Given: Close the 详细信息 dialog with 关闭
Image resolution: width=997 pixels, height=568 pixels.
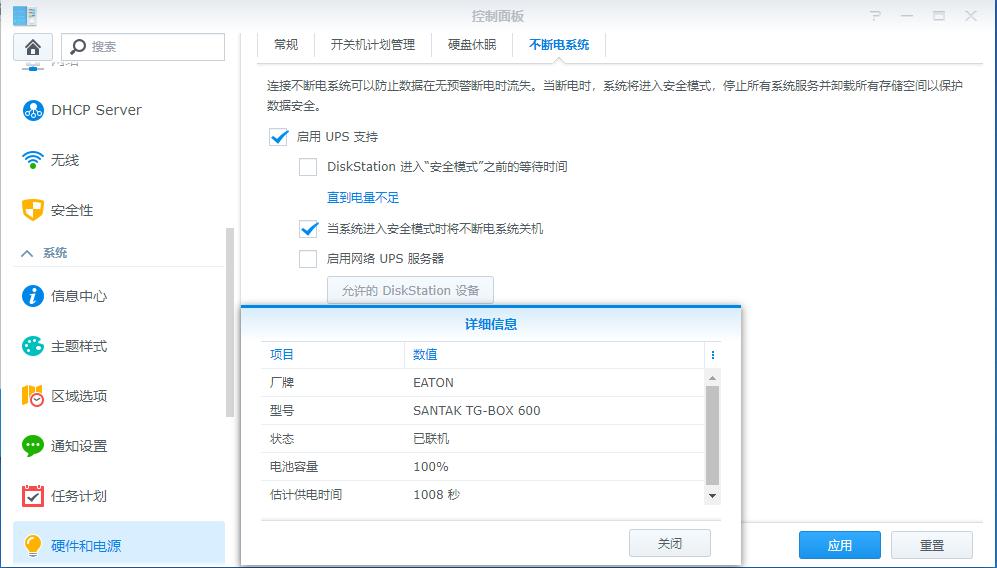Looking at the screenshot, I should tap(670, 543).
